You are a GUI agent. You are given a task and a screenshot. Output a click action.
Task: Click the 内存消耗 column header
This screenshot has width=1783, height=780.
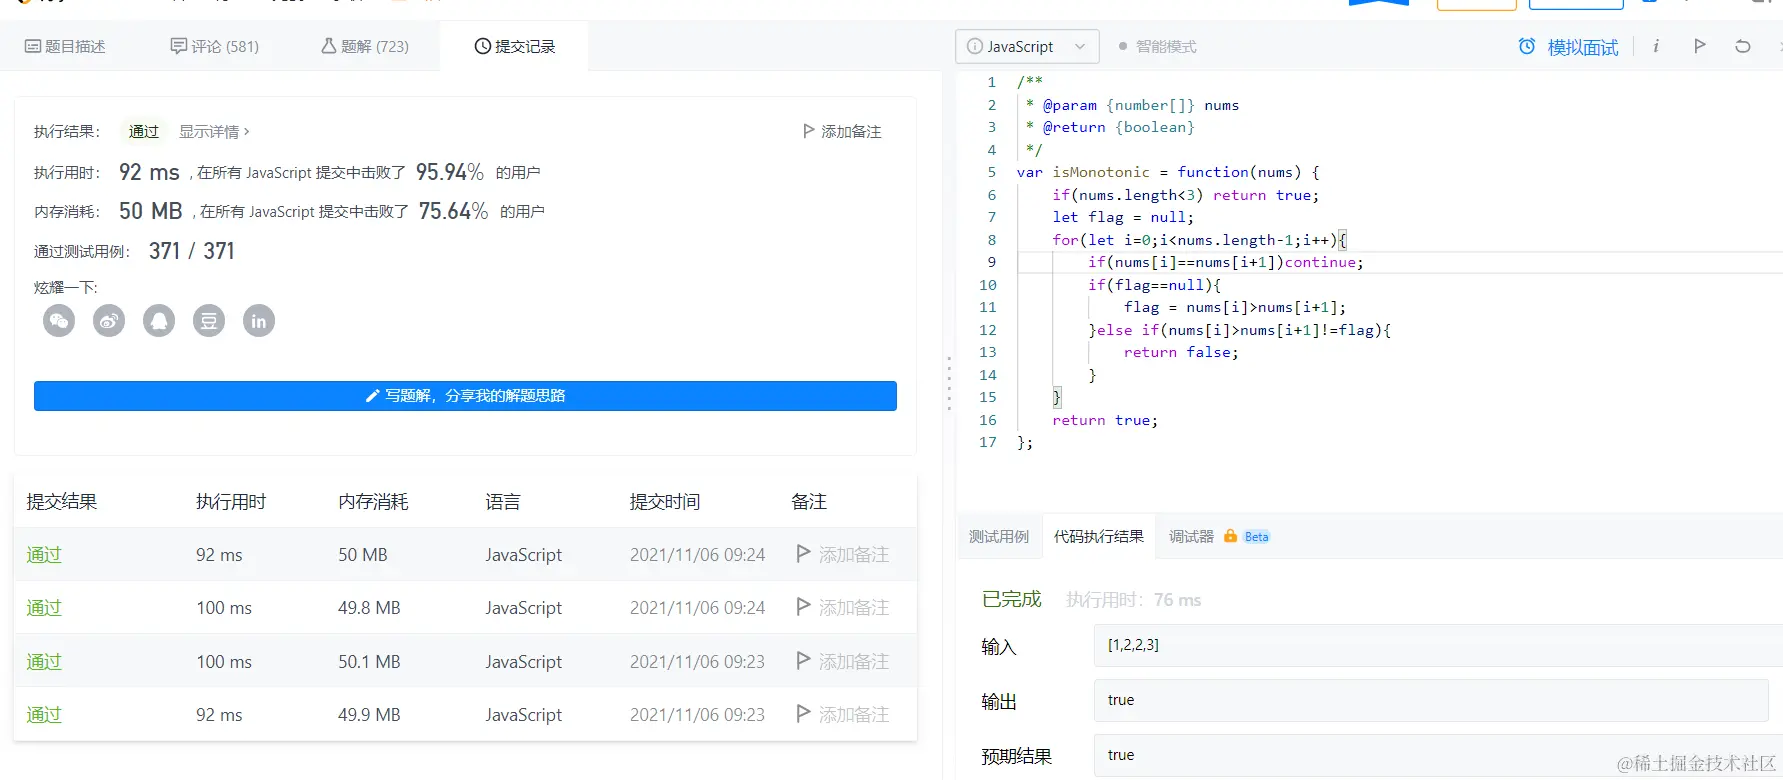click(373, 502)
